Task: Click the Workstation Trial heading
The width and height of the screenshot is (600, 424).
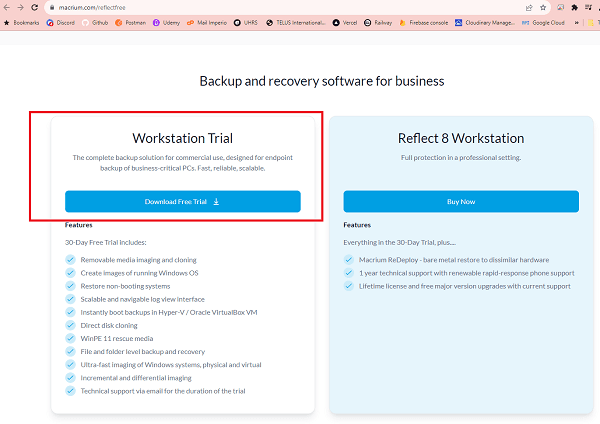Action: tap(183, 138)
